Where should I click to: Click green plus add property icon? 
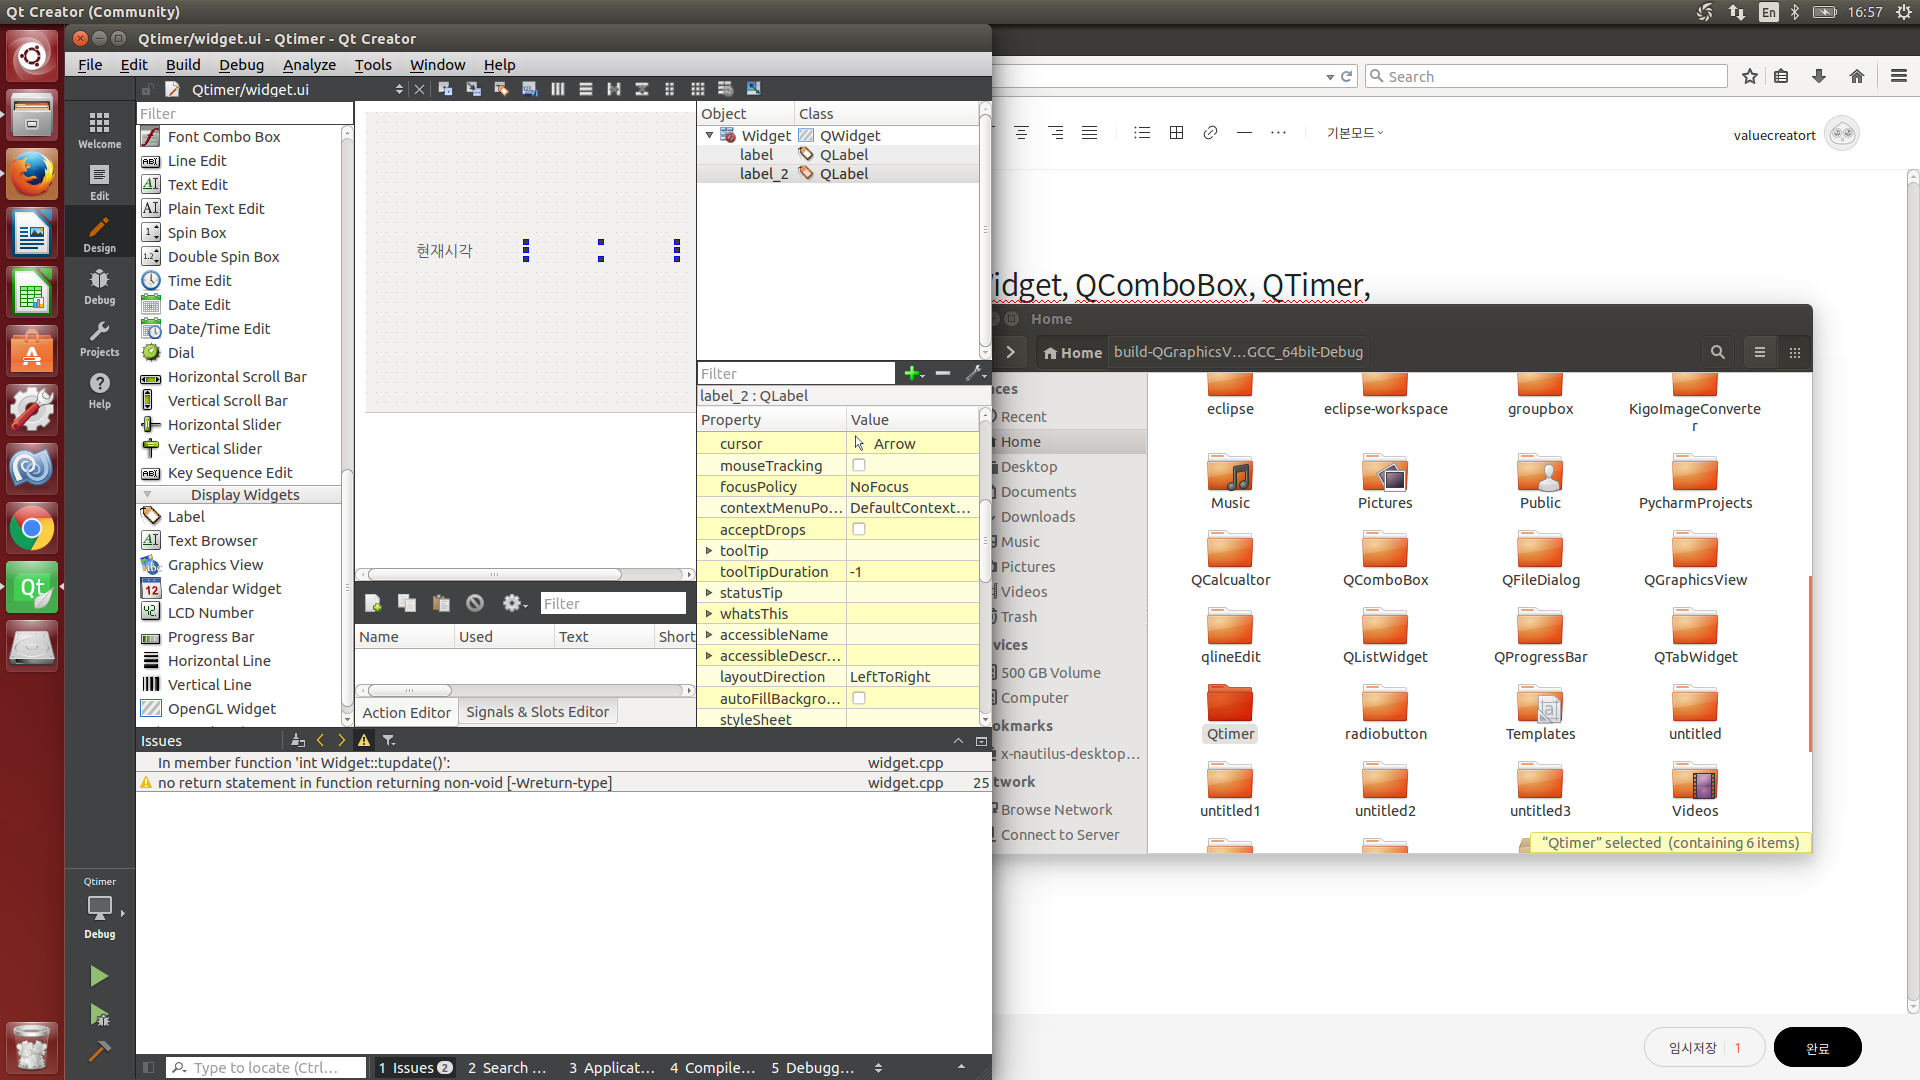[x=911, y=373]
